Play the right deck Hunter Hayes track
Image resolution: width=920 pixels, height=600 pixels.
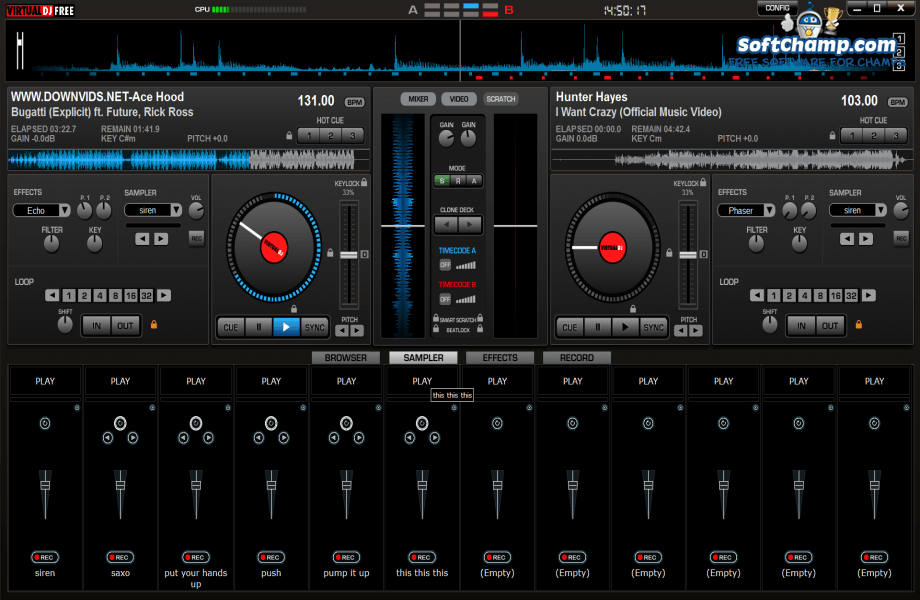pos(625,327)
